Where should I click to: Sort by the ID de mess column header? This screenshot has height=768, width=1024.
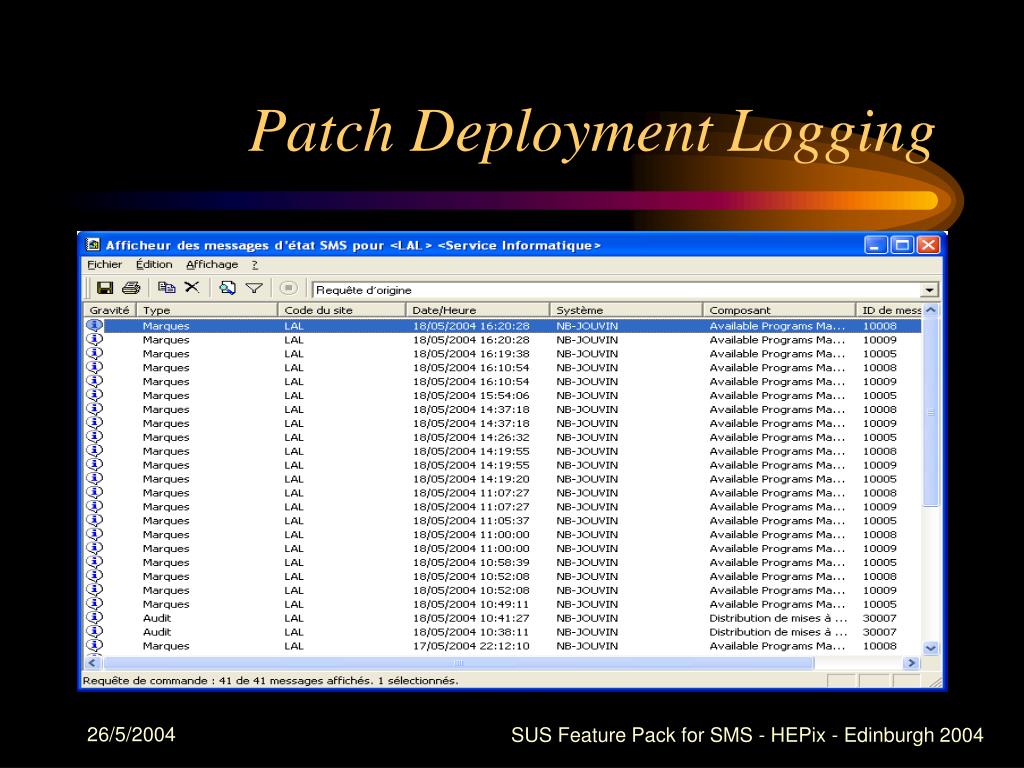(889, 310)
